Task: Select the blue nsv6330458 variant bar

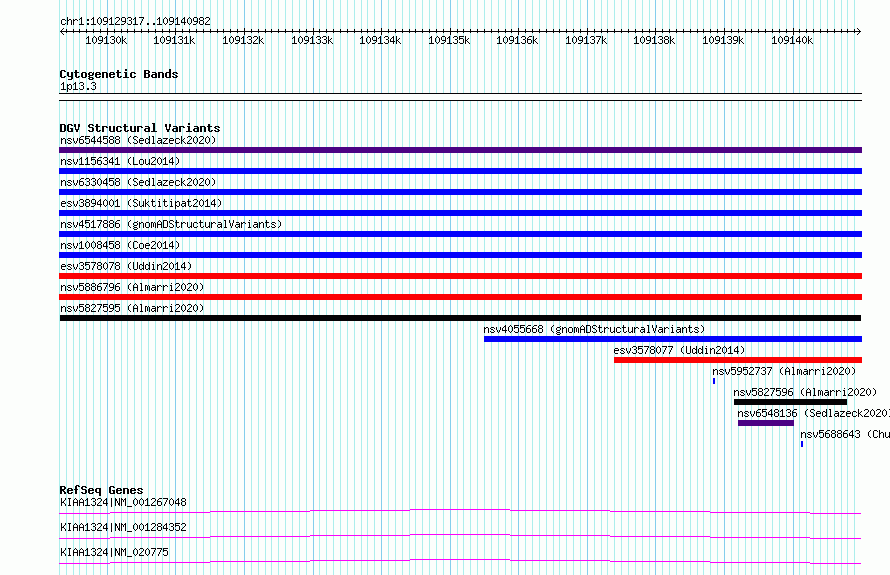Action: (x=460, y=192)
